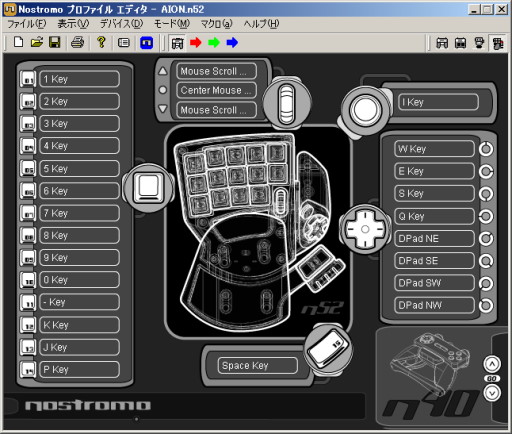Viewport: 512px width, 434px height.
Task: Select the DPad NW assignment field
Action: tap(434, 305)
